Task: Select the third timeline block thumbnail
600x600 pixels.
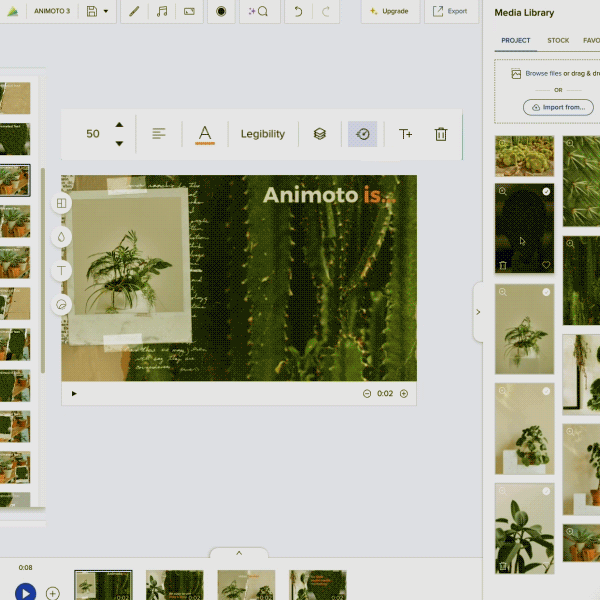Action: (246, 585)
